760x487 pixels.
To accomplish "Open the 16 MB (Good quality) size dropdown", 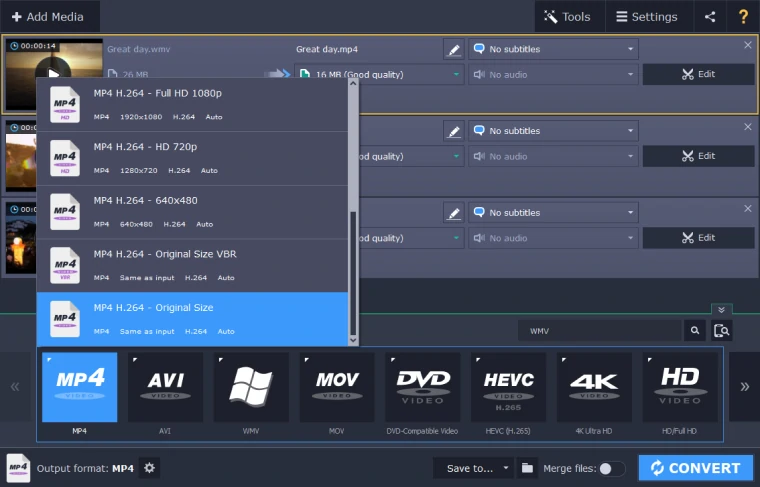I will [379, 75].
